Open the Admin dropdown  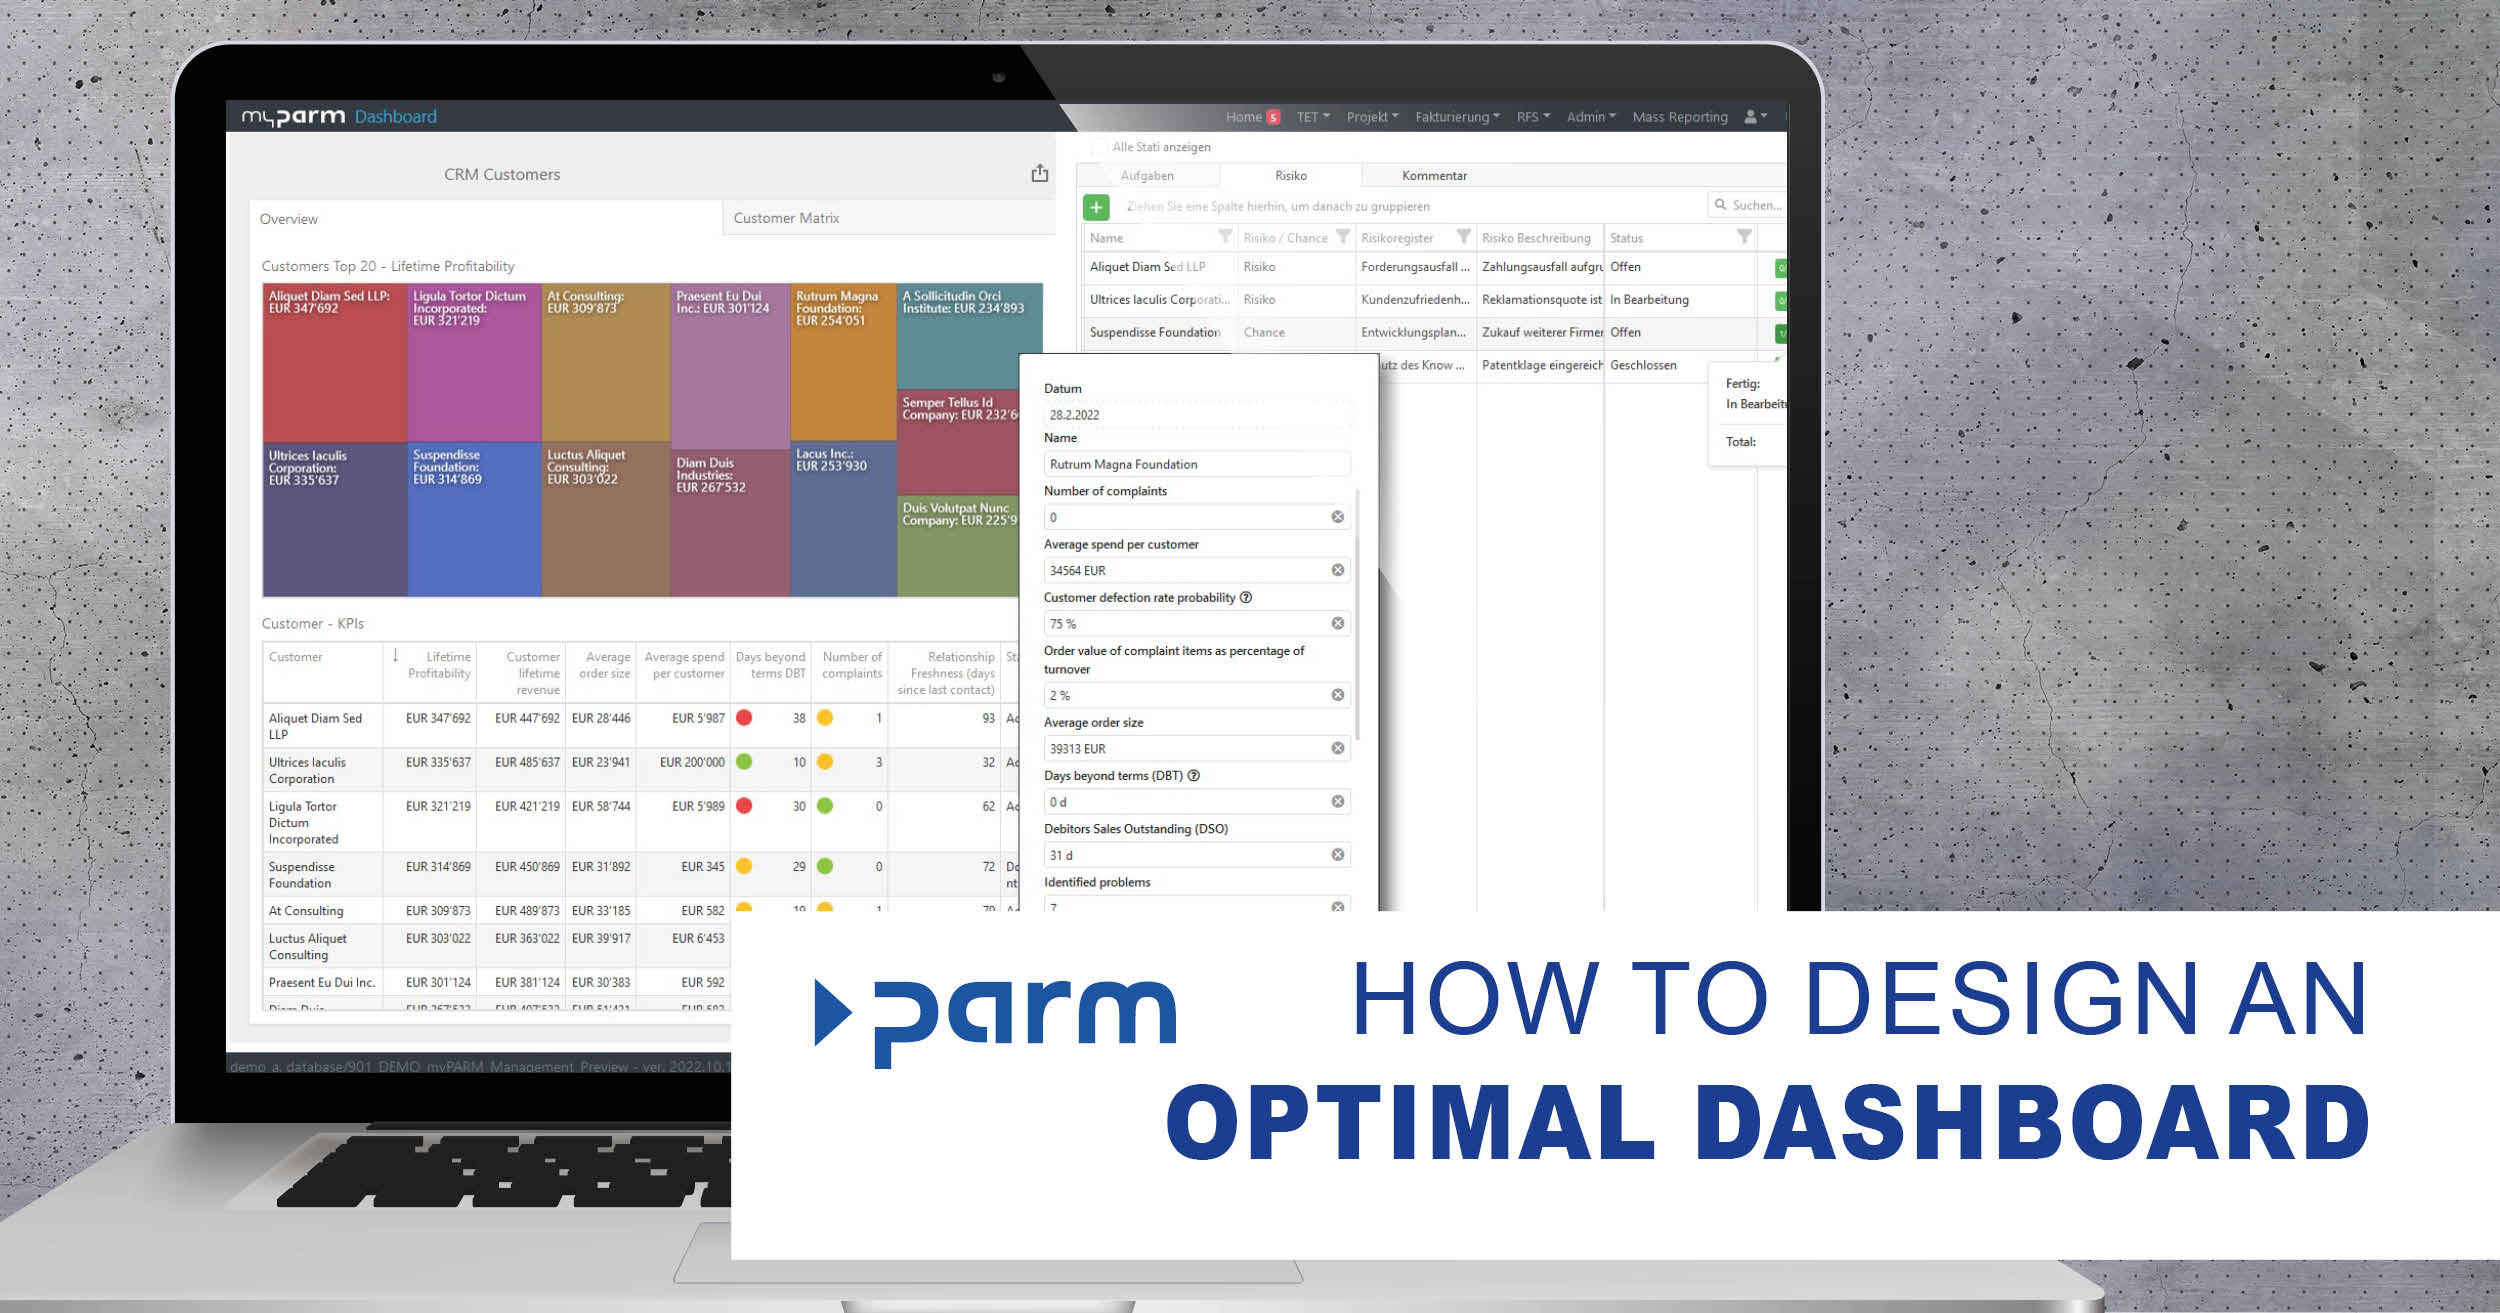click(x=1590, y=116)
